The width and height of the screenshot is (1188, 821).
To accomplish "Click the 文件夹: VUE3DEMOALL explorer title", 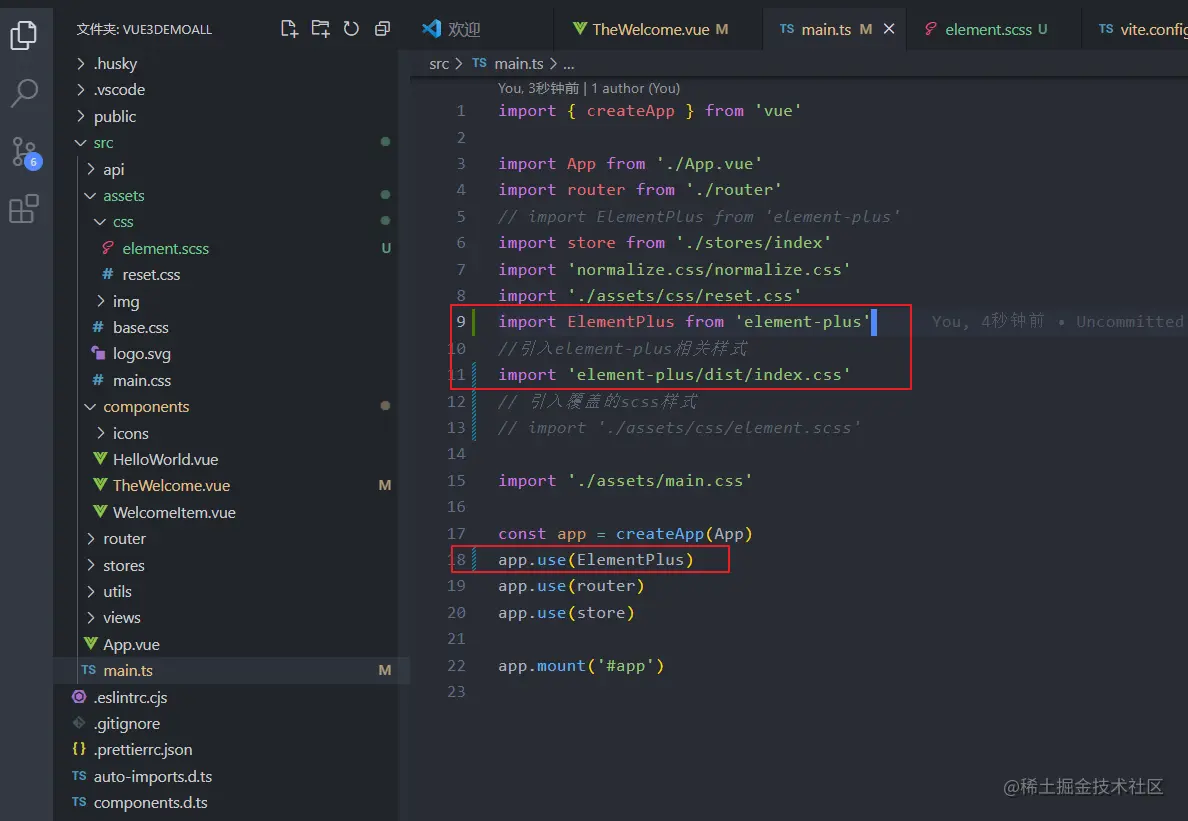I will [144, 30].
